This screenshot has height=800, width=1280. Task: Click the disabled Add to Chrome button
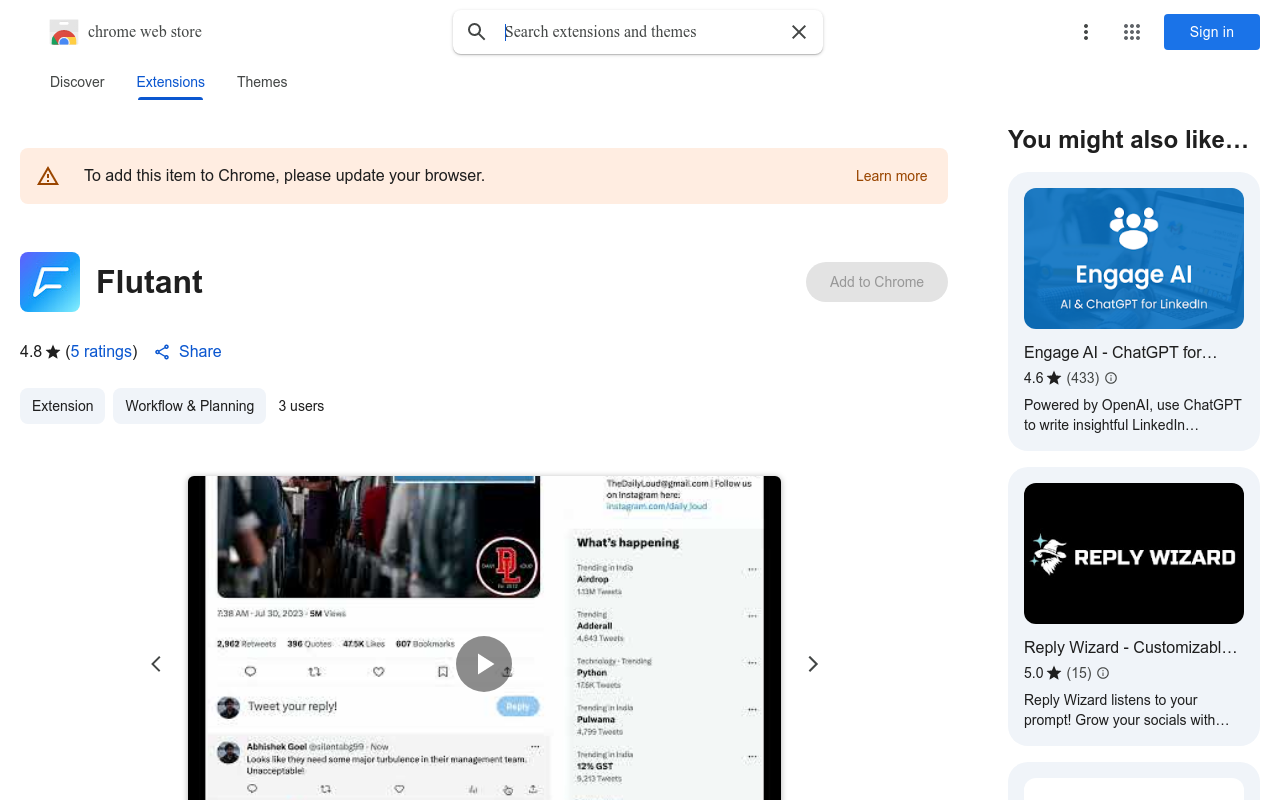coord(877,282)
